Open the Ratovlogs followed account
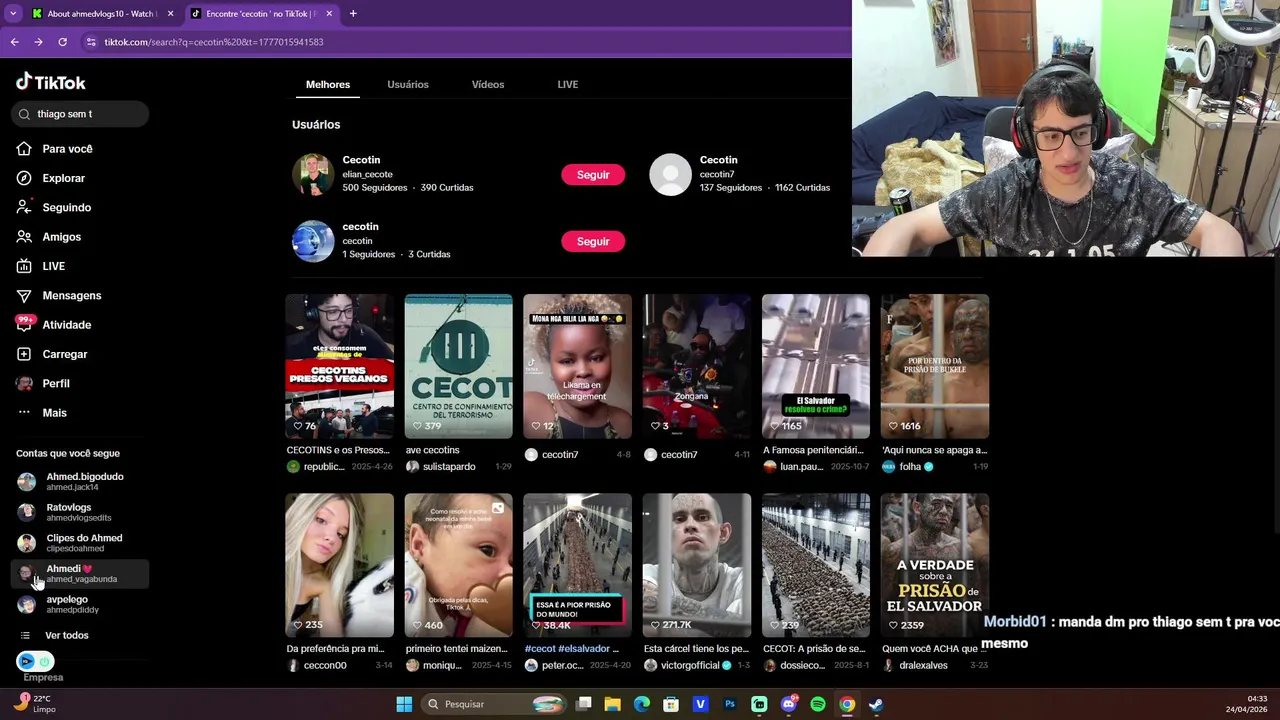This screenshot has height=720, width=1280. click(x=80, y=512)
